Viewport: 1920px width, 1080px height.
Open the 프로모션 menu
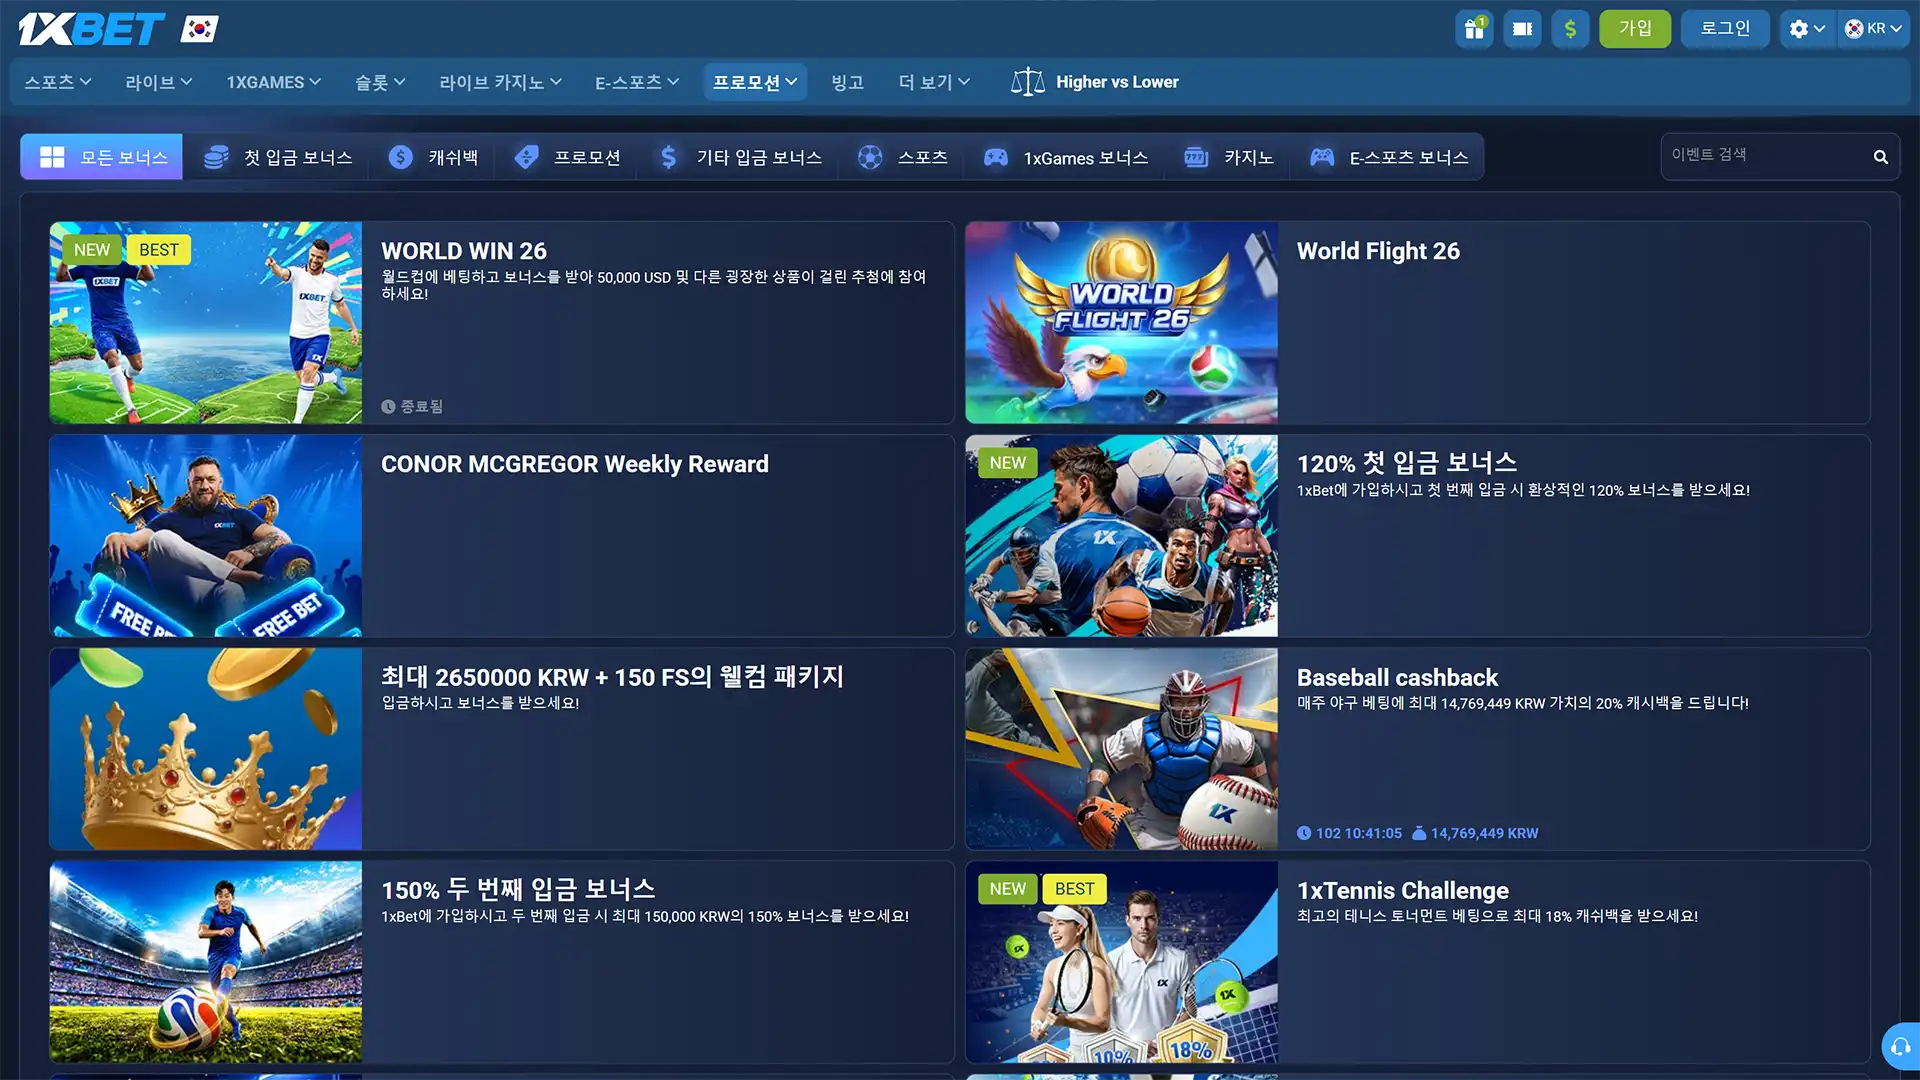(x=755, y=82)
